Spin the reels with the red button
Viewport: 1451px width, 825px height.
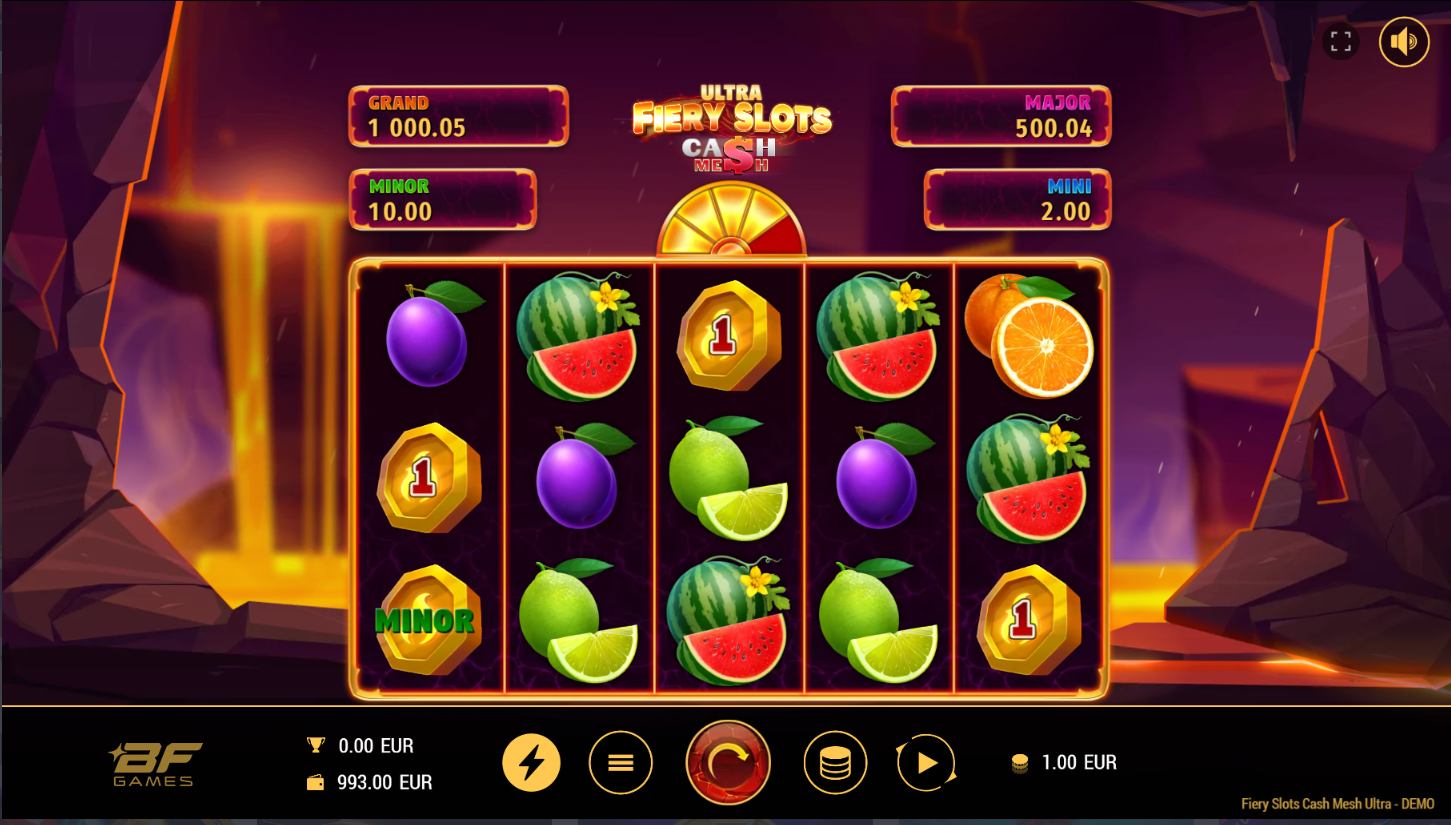[x=728, y=763]
